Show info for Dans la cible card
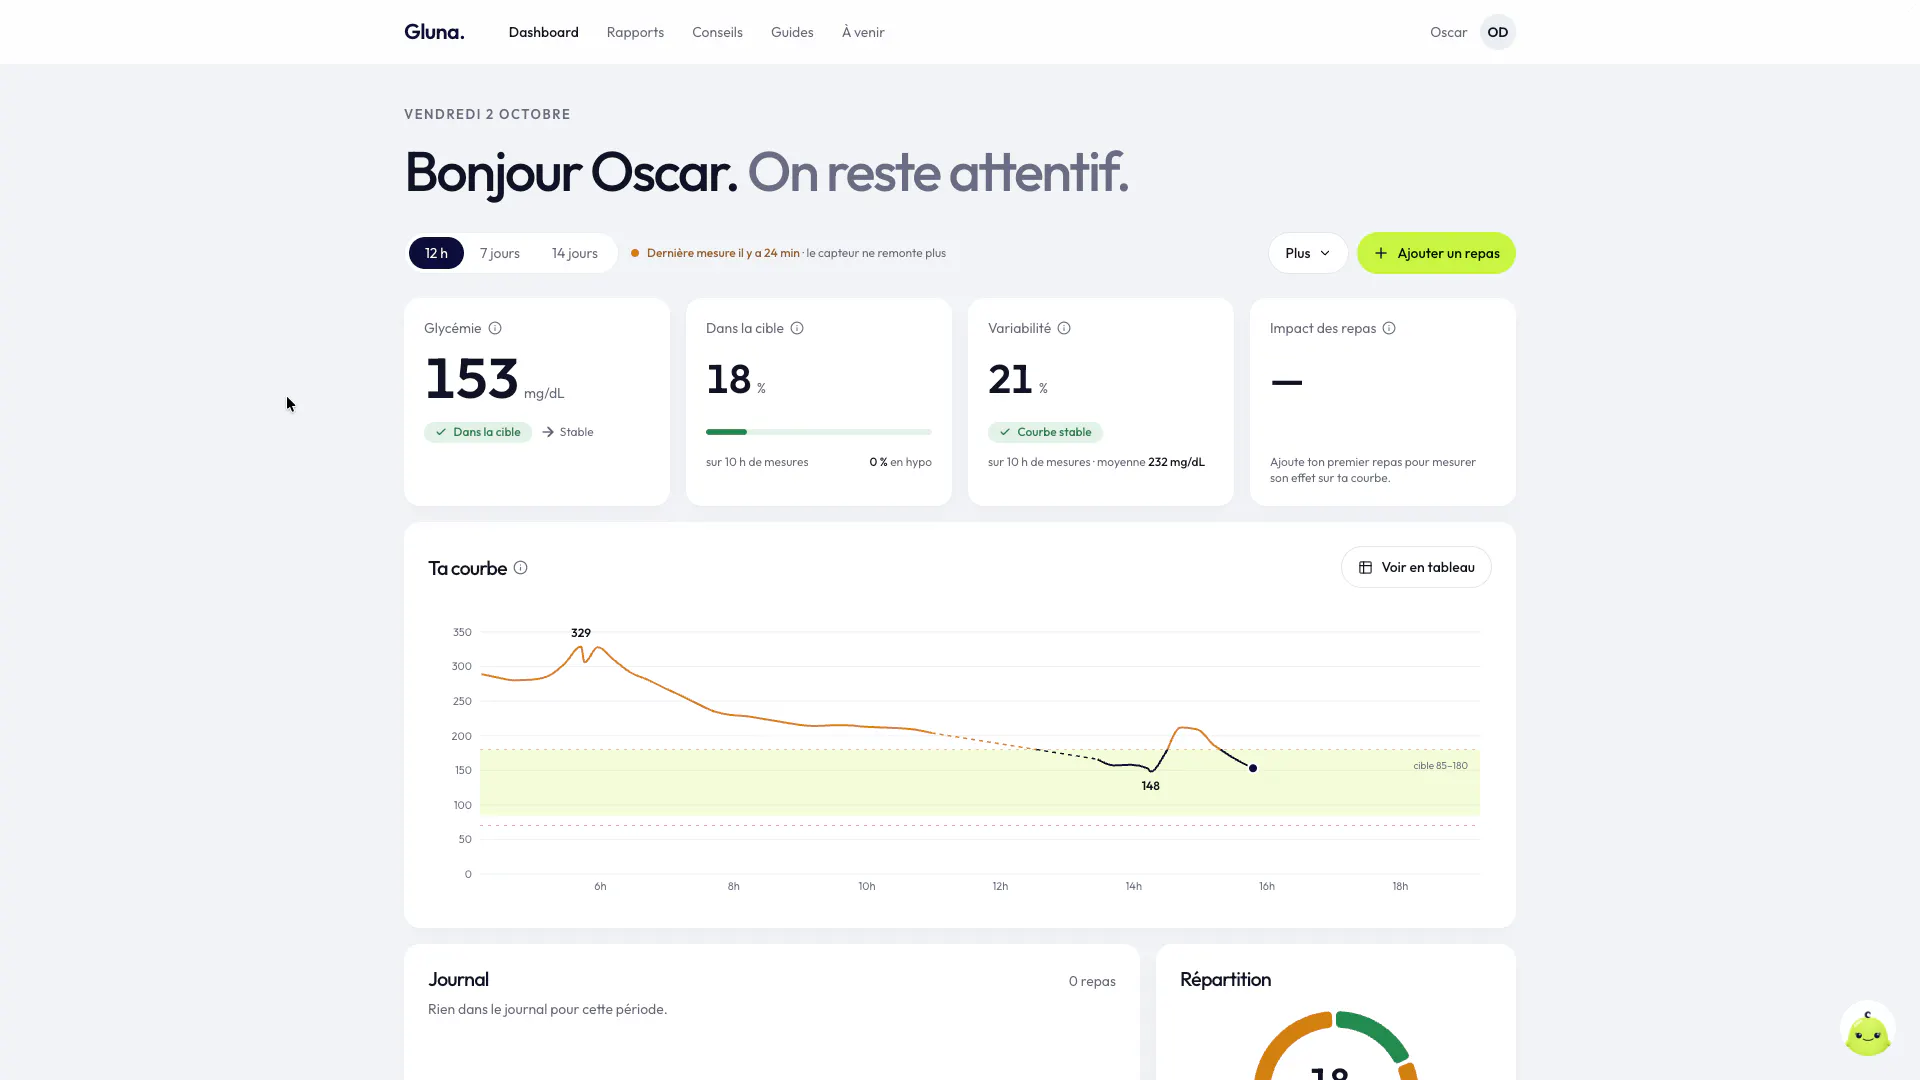 click(797, 328)
